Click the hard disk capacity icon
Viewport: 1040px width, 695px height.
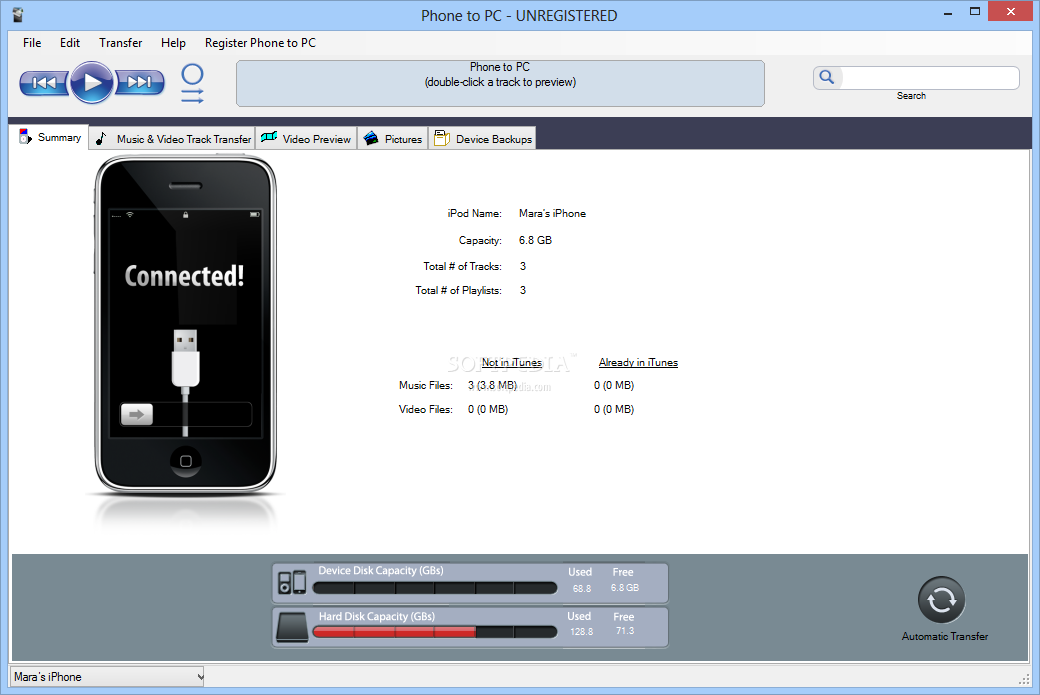[x=292, y=626]
